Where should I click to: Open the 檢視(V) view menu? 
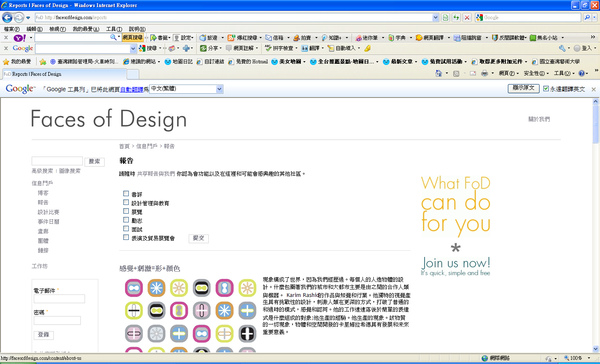[x=57, y=29]
